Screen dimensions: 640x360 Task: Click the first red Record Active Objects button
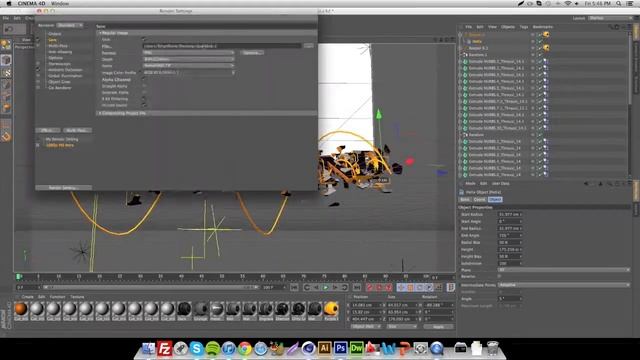(370, 288)
